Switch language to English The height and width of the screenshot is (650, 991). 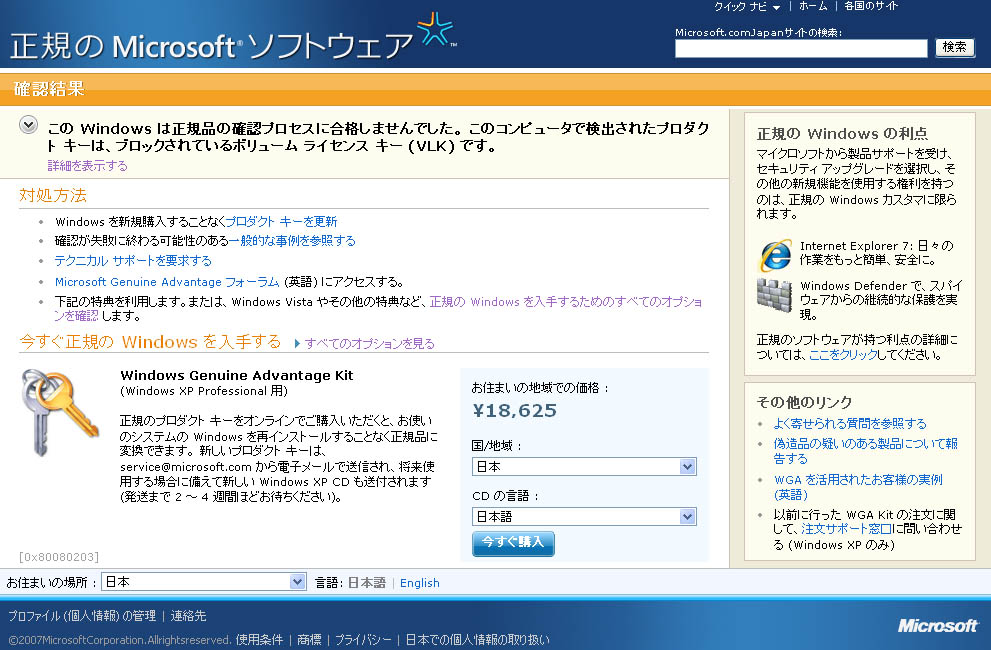click(420, 583)
